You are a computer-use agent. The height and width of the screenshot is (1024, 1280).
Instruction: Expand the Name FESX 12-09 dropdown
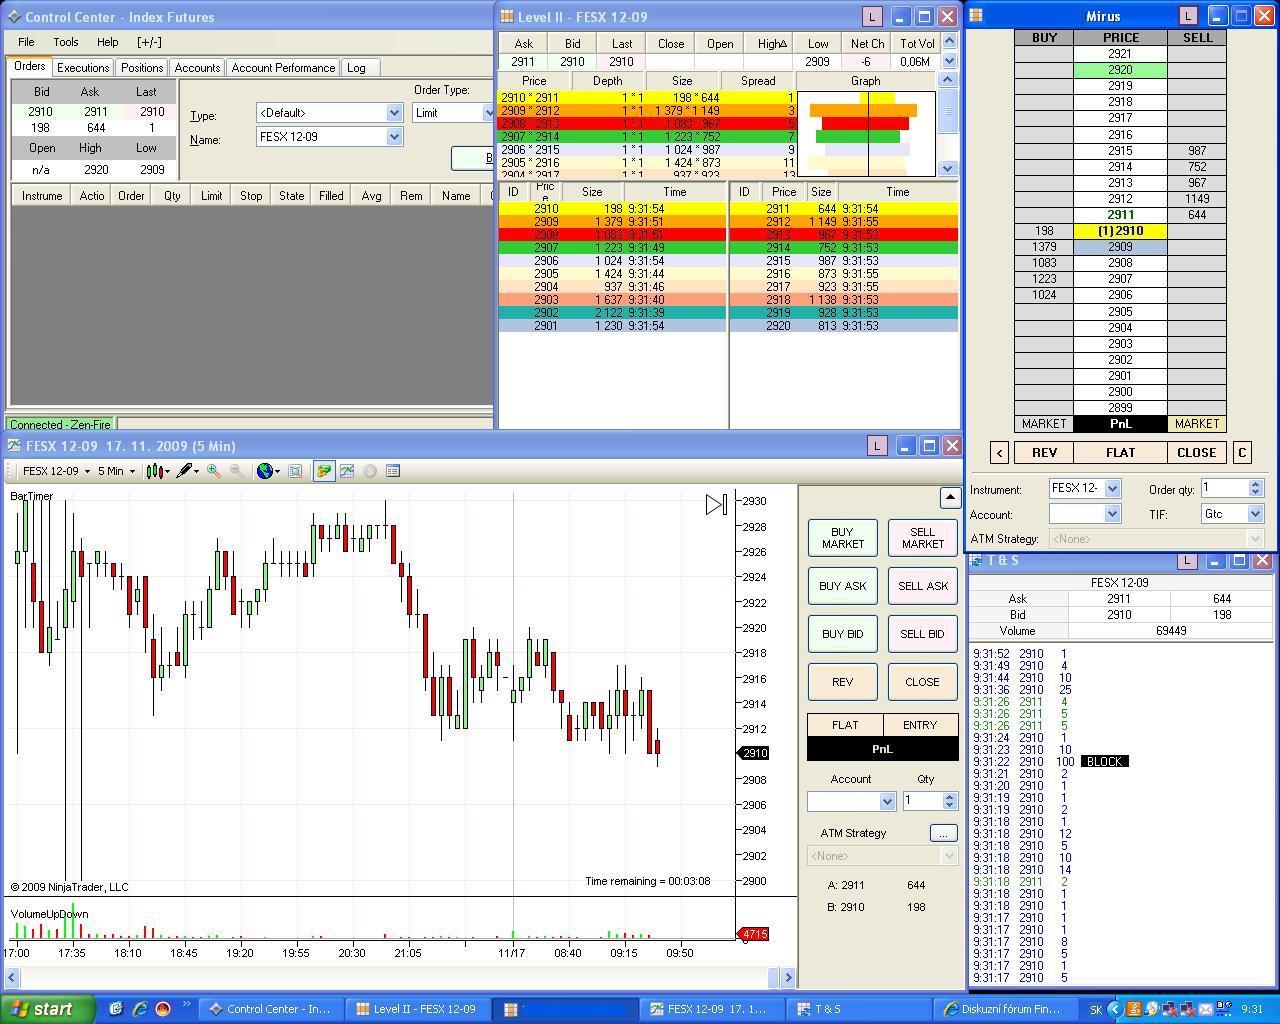pos(394,137)
